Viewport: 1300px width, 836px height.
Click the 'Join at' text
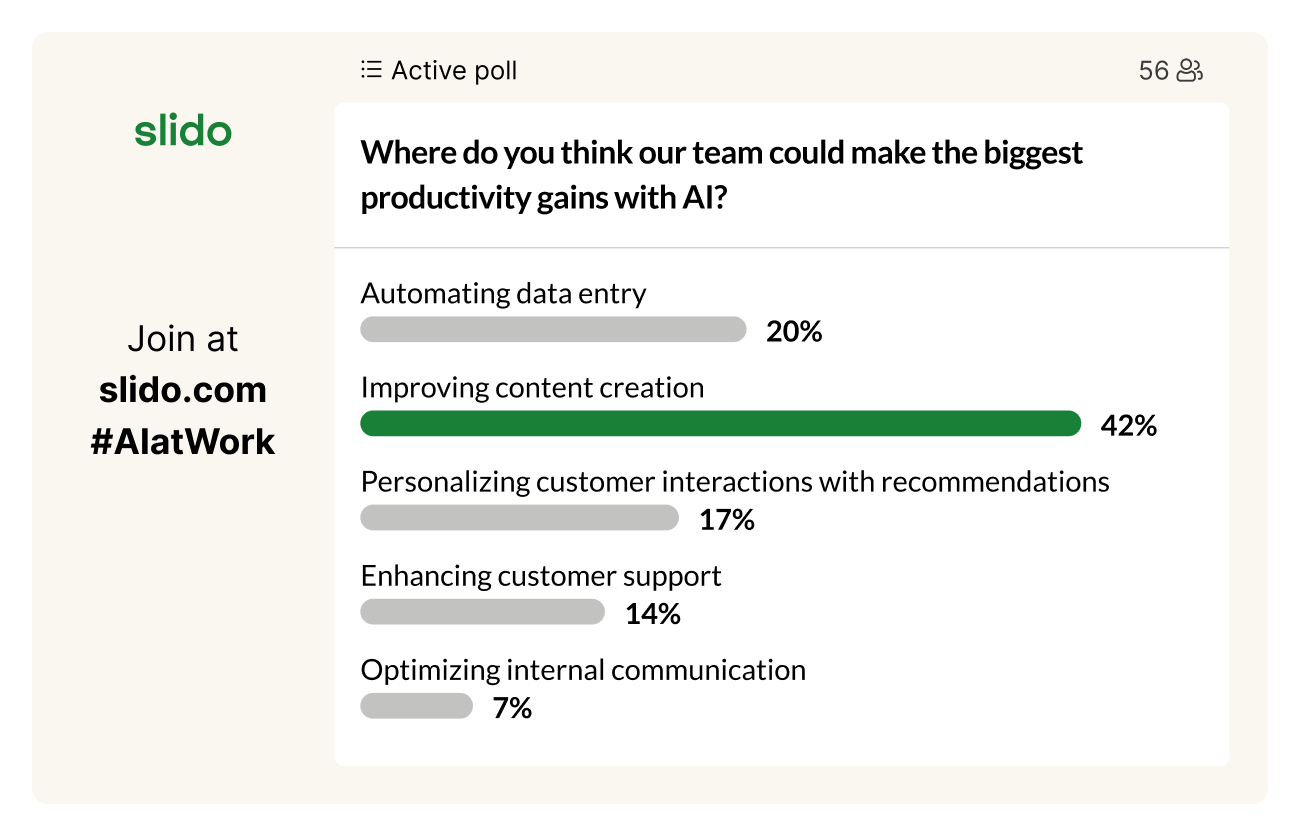(183, 339)
